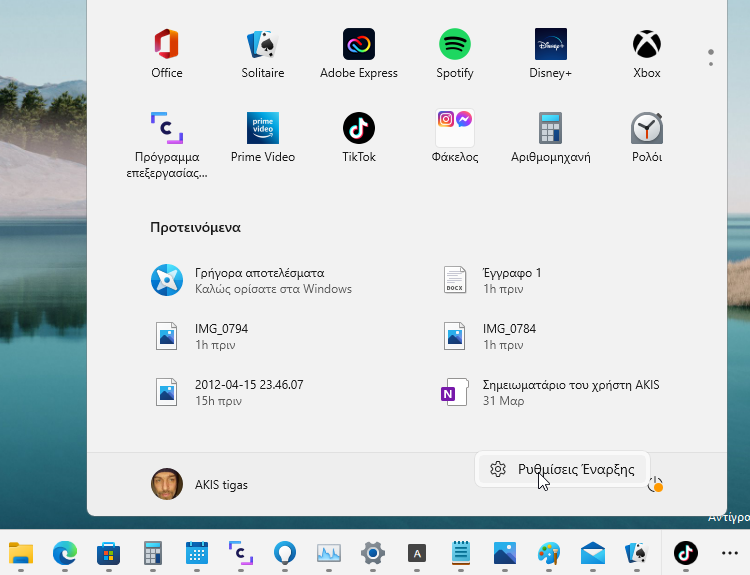Launch Solitaire from the pinned apps grid
Screen dimensions: 750x575
[263, 54]
